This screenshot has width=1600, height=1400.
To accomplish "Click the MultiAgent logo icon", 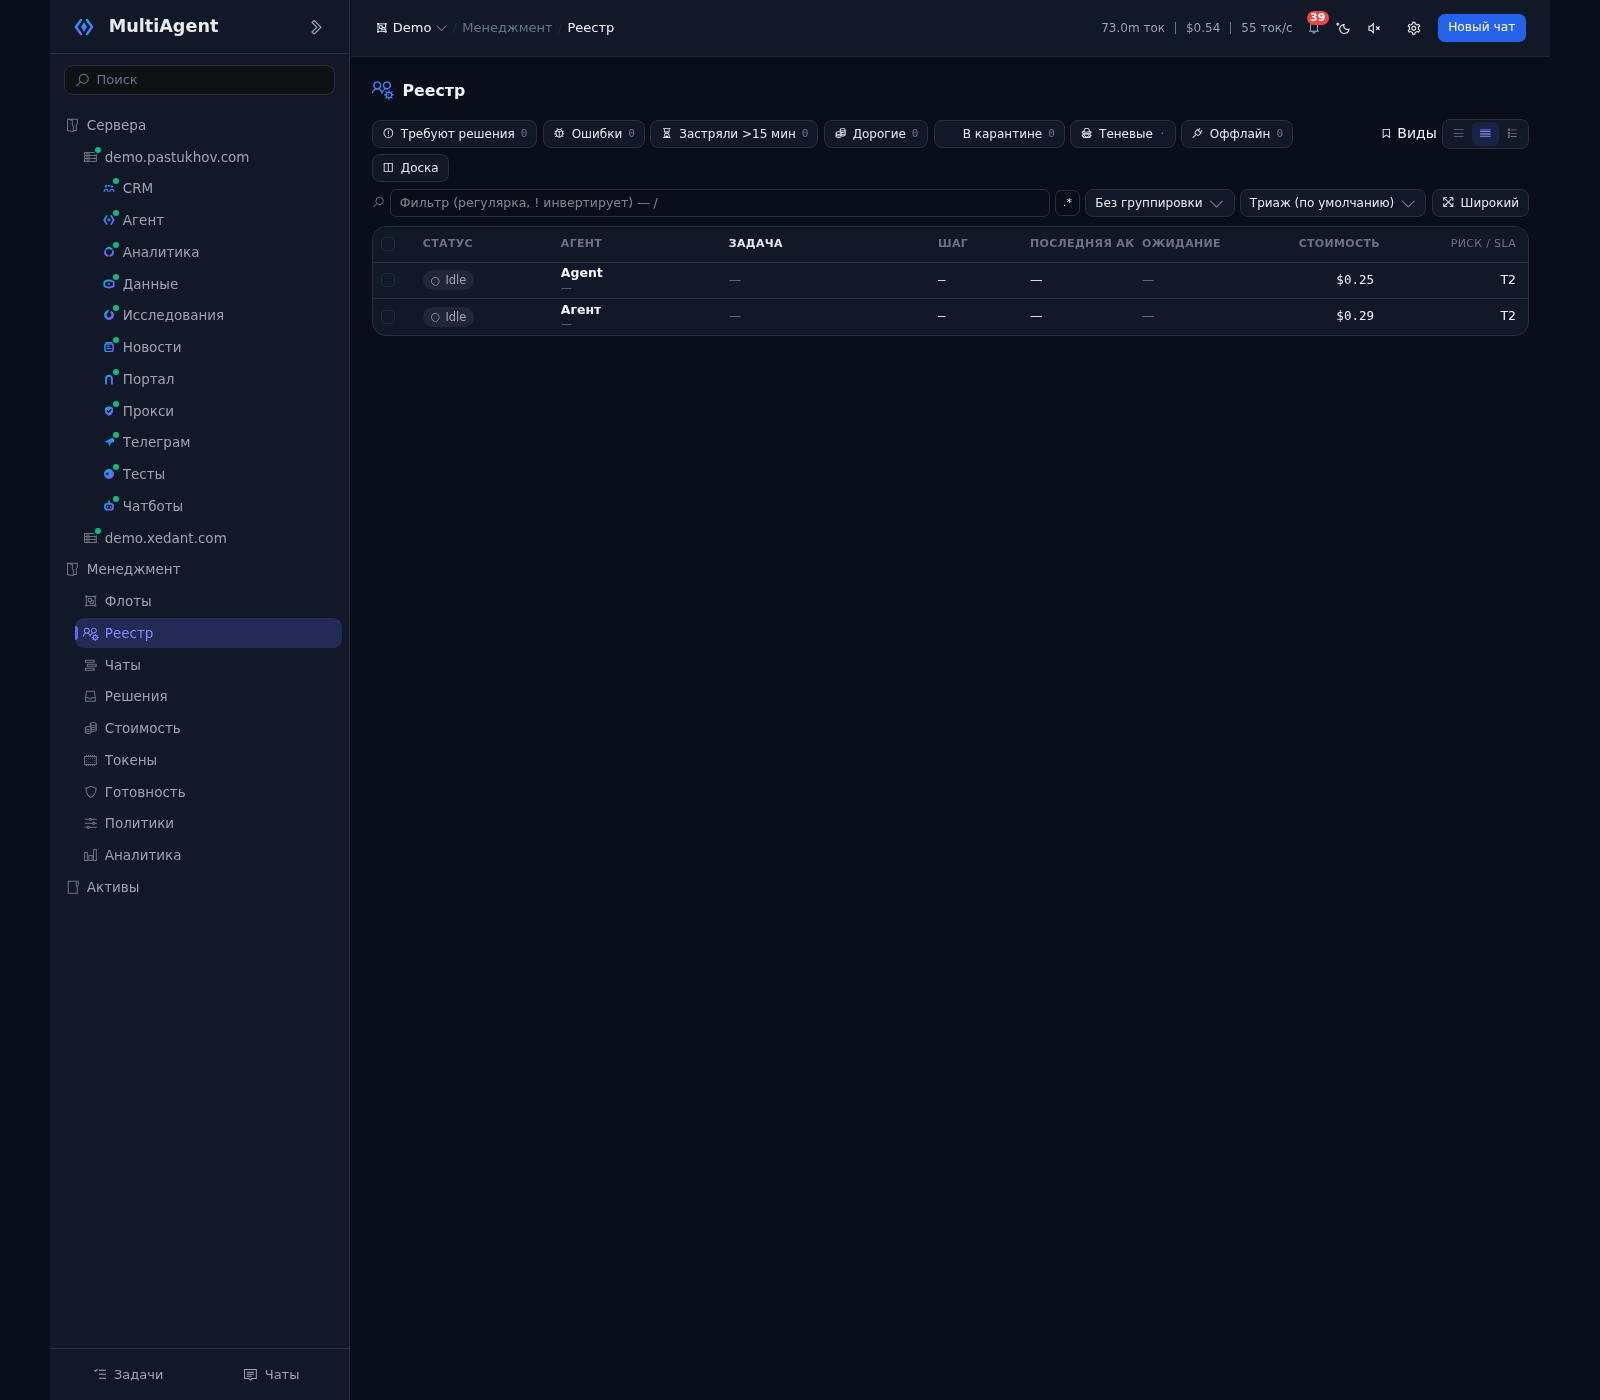I will [x=84, y=27].
